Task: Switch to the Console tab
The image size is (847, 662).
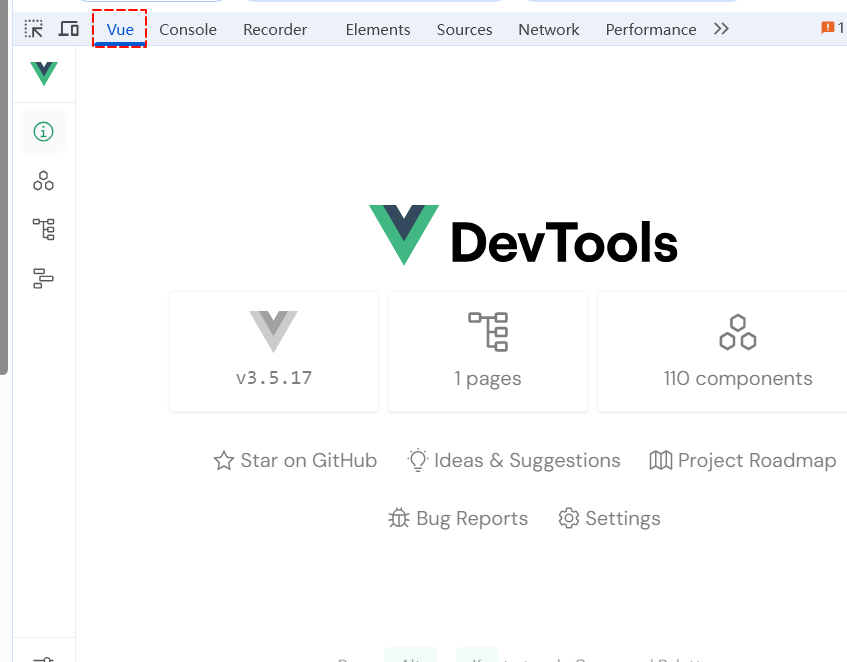Action: [x=188, y=29]
